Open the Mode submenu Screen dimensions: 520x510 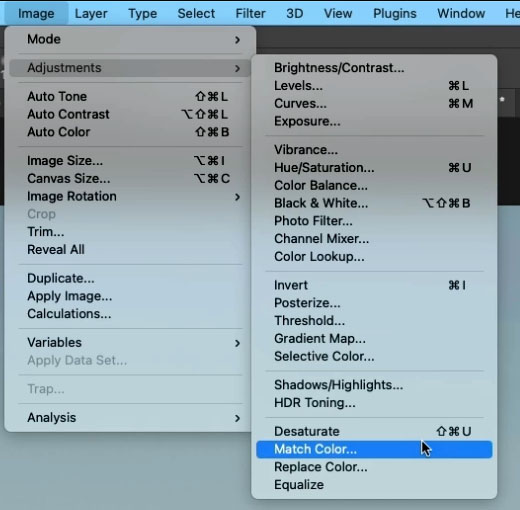130,39
